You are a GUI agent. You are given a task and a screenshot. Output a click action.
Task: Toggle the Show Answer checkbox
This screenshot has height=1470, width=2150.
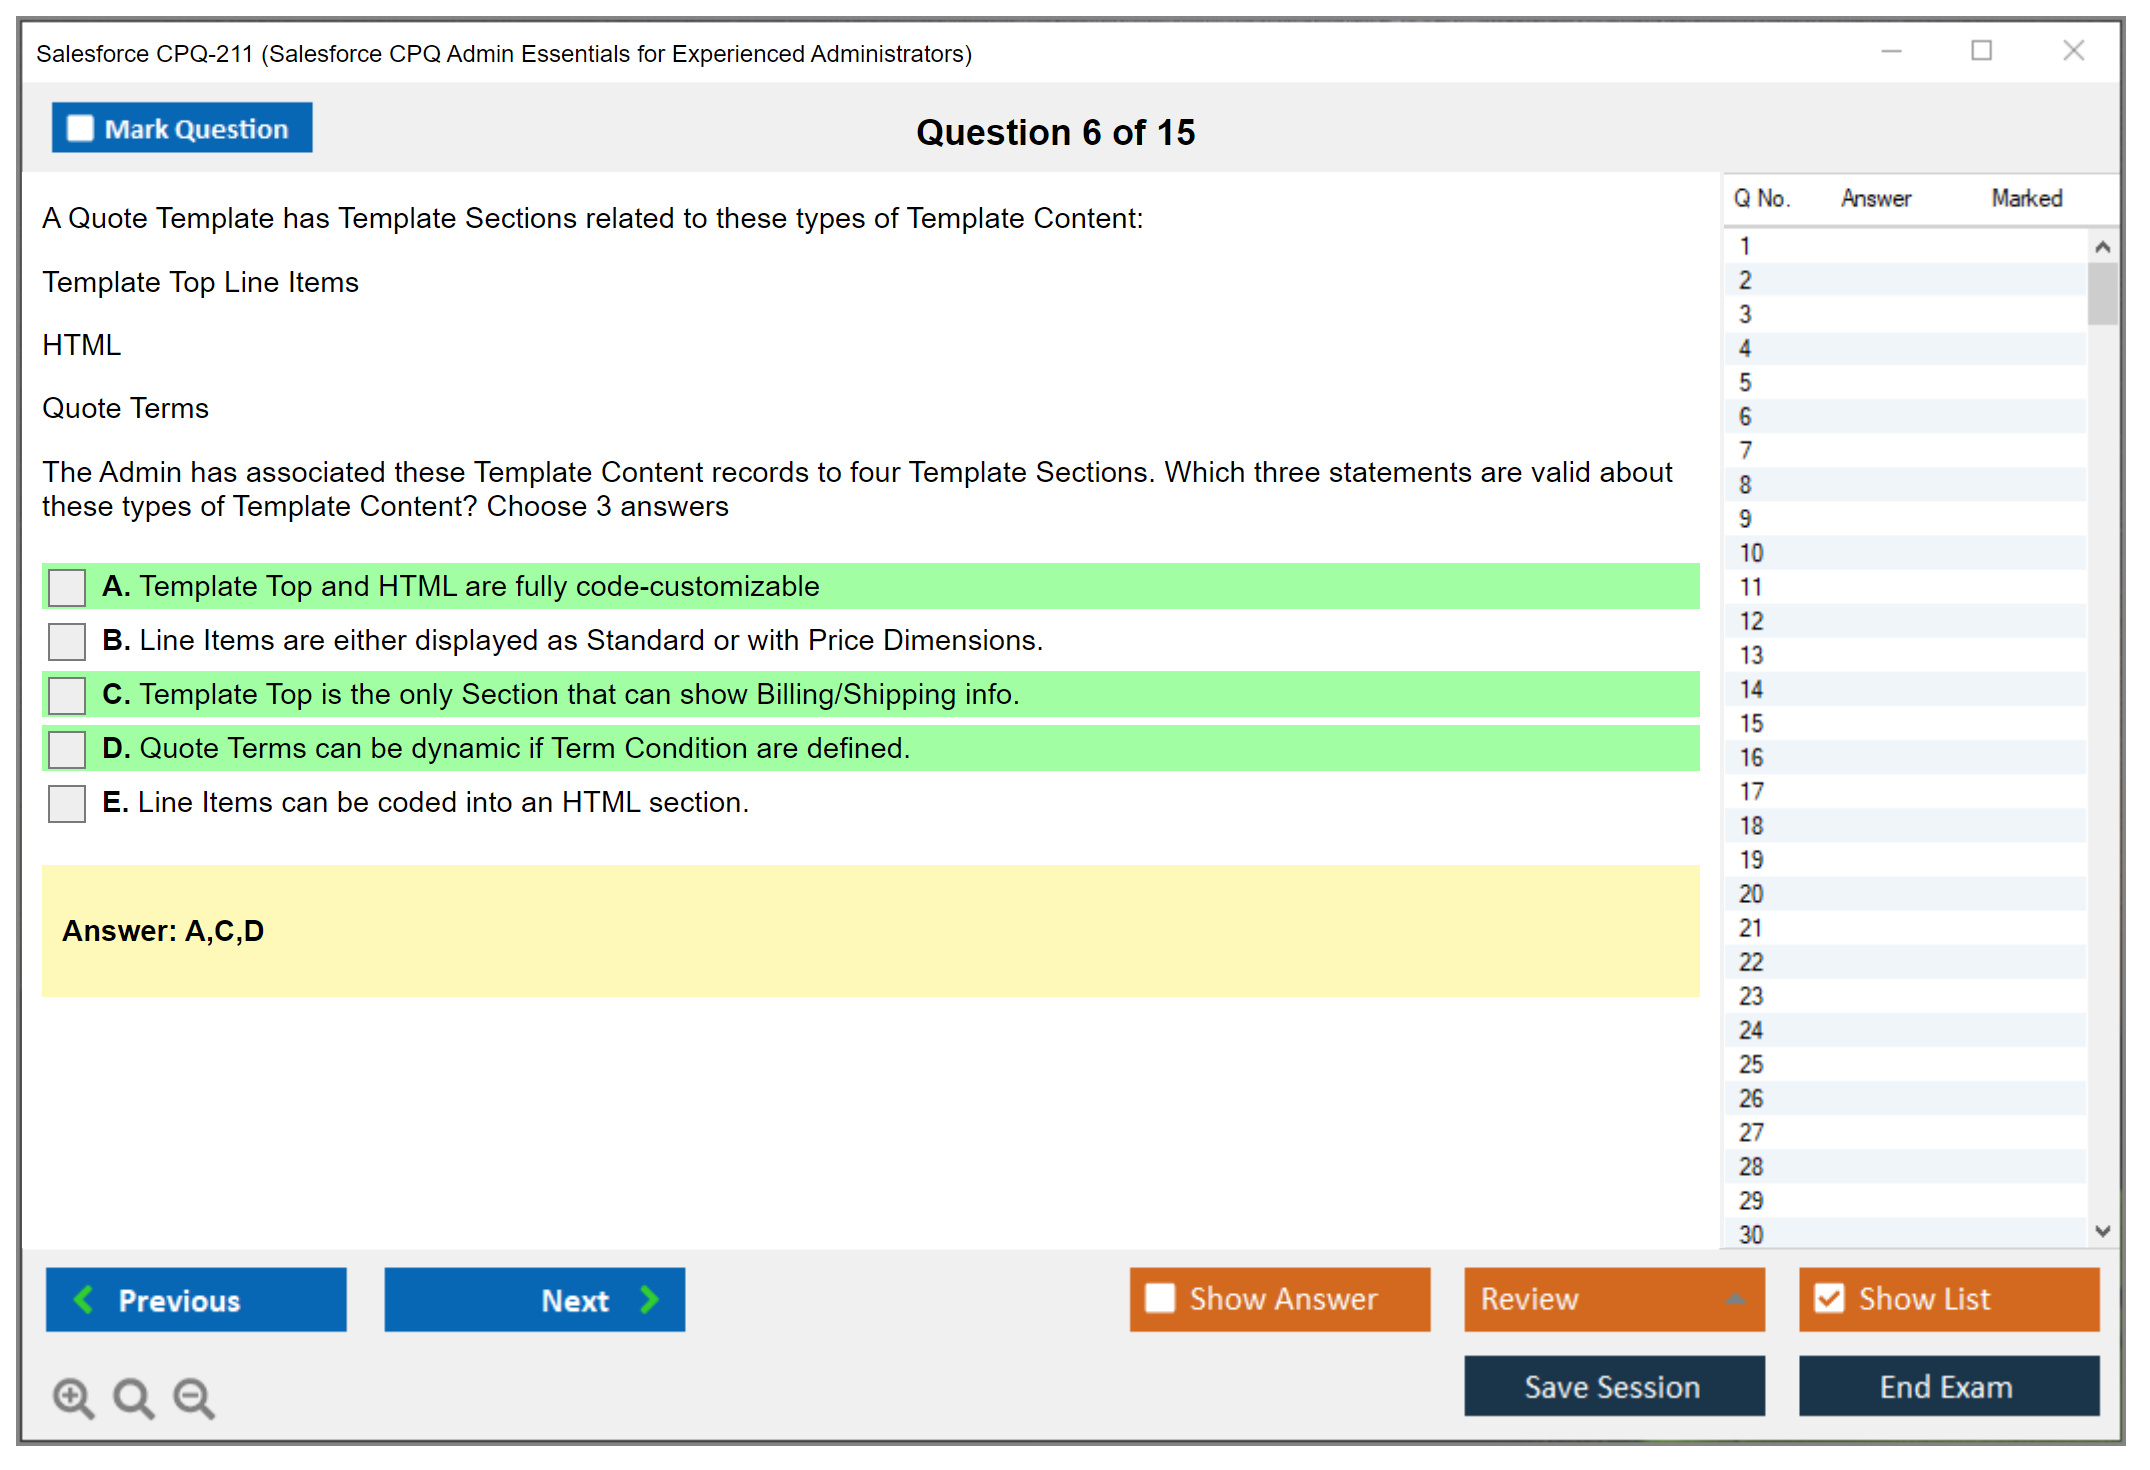pyautogui.click(x=1160, y=1298)
